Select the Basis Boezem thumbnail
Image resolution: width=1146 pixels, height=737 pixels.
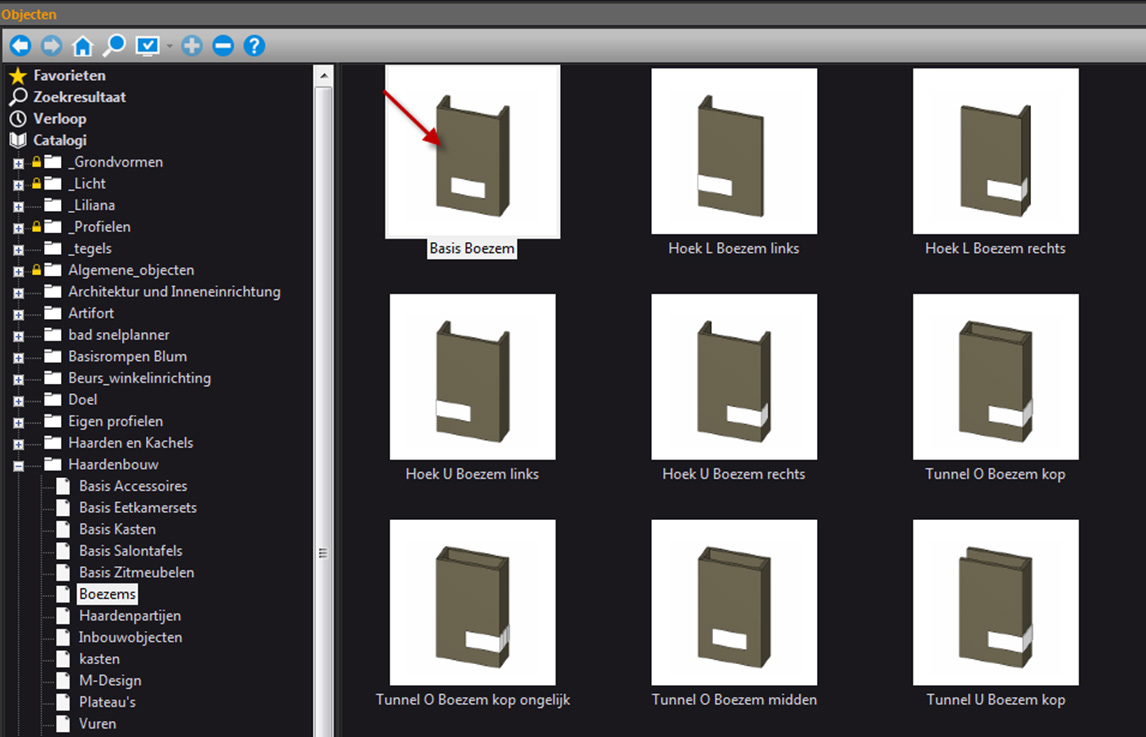click(472, 150)
